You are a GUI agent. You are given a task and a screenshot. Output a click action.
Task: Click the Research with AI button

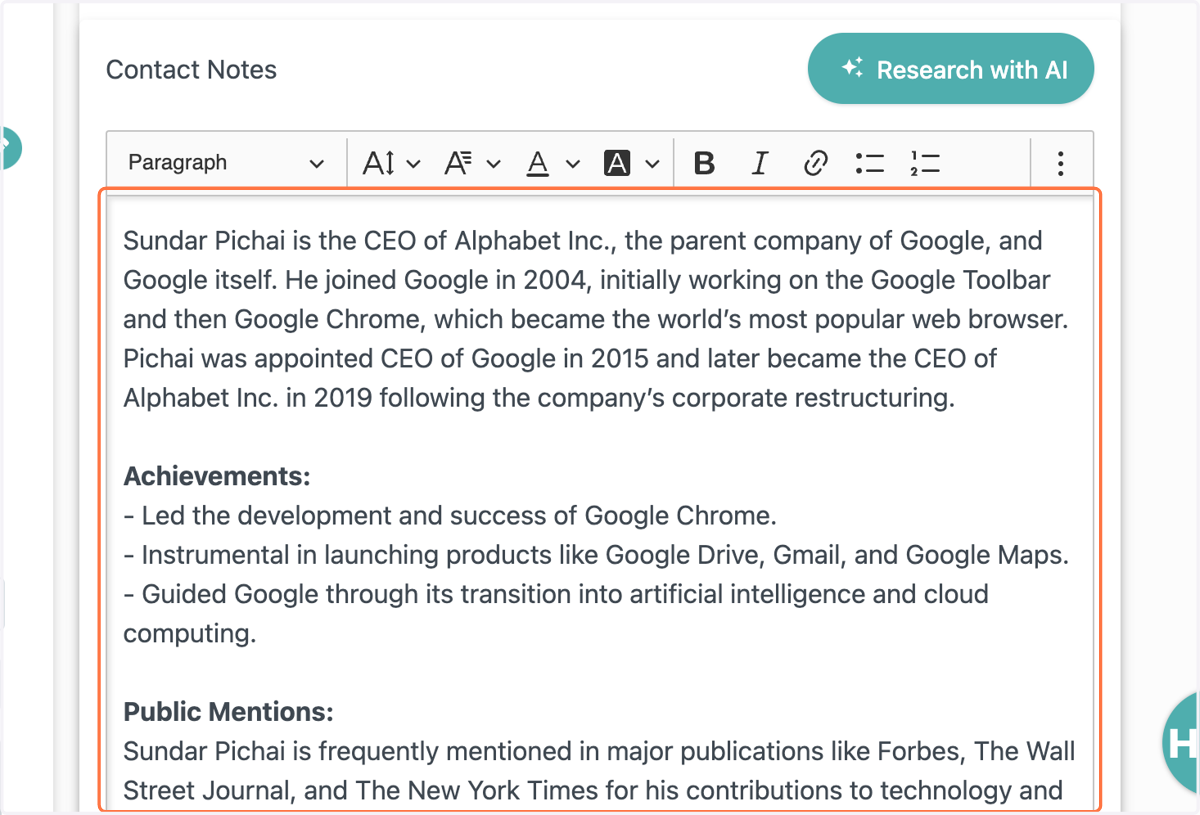(951, 69)
